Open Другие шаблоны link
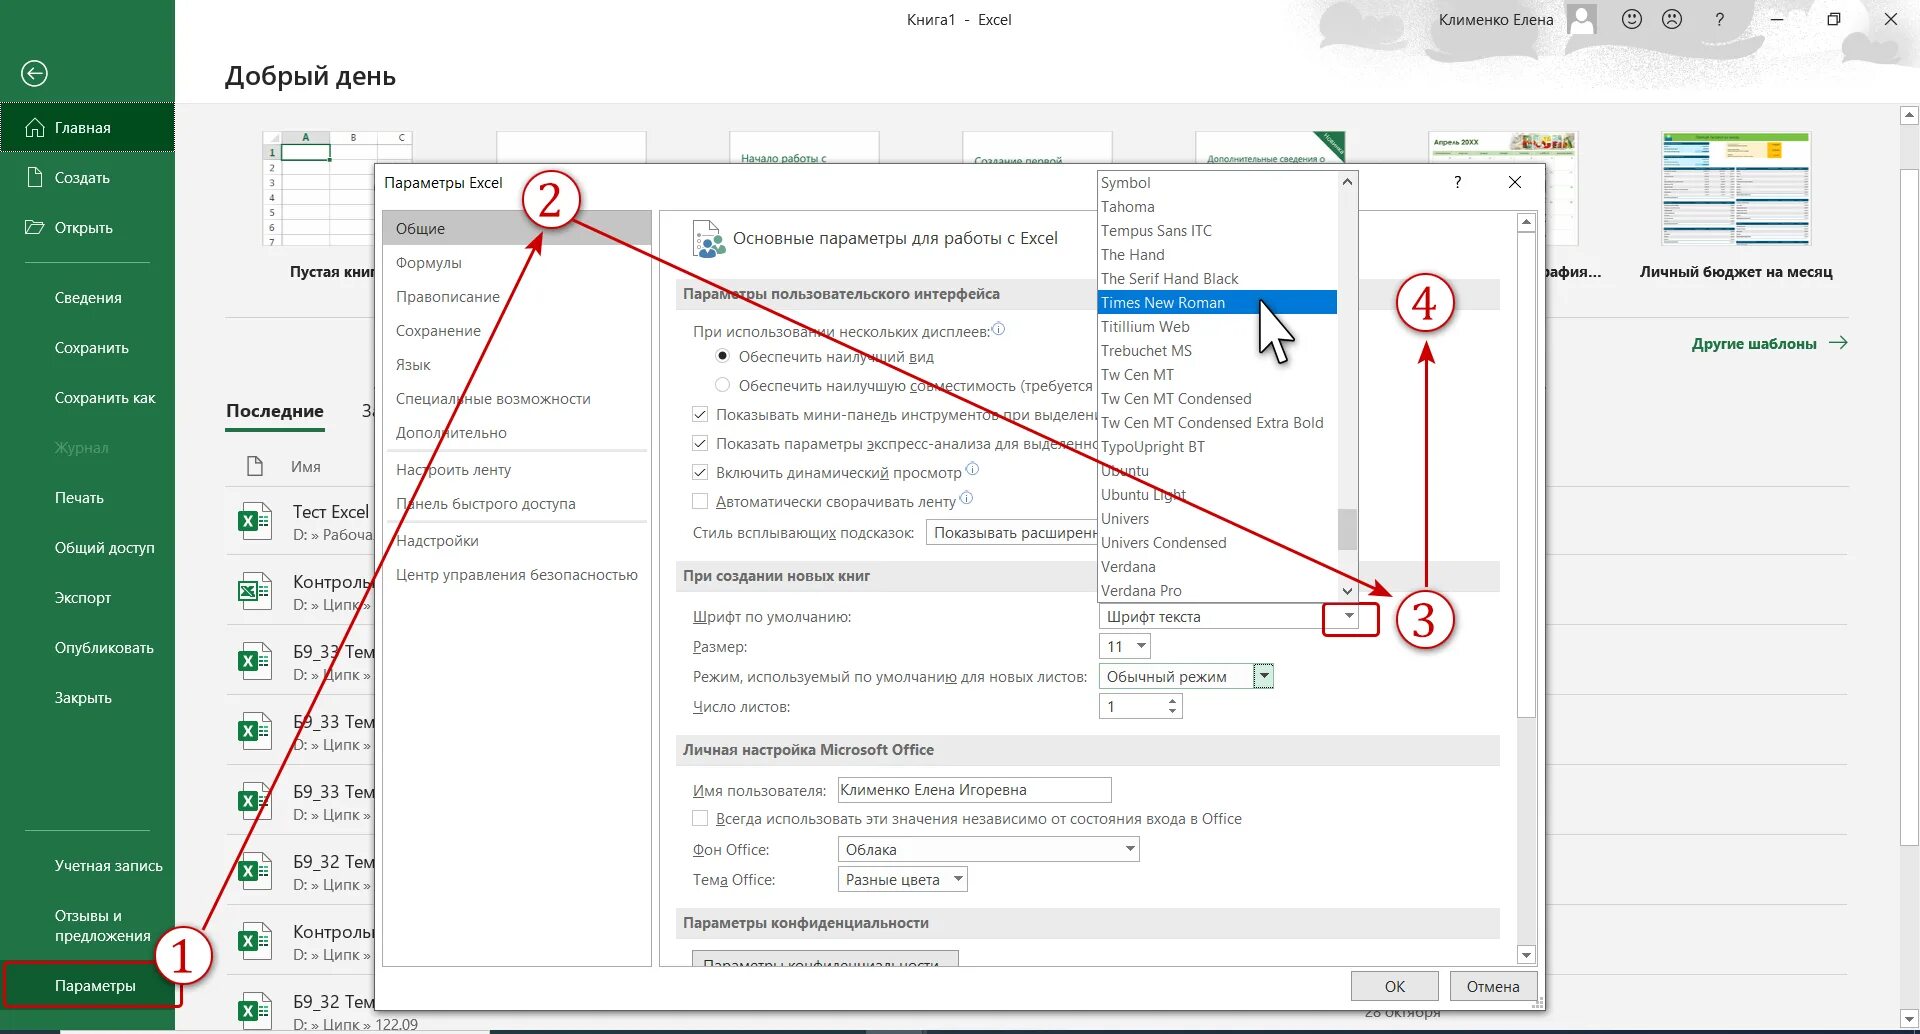Image resolution: width=1920 pixels, height=1034 pixels. pyautogui.click(x=1769, y=343)
